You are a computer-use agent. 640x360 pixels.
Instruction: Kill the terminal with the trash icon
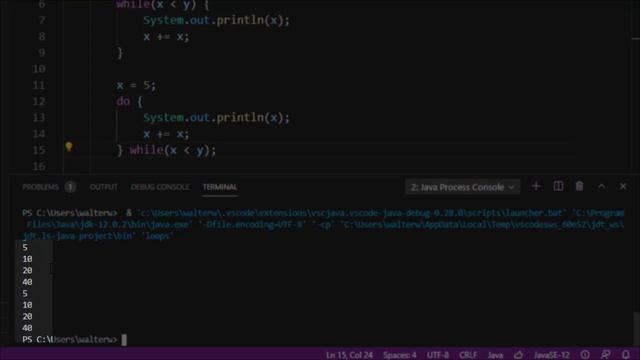point(580,187)
